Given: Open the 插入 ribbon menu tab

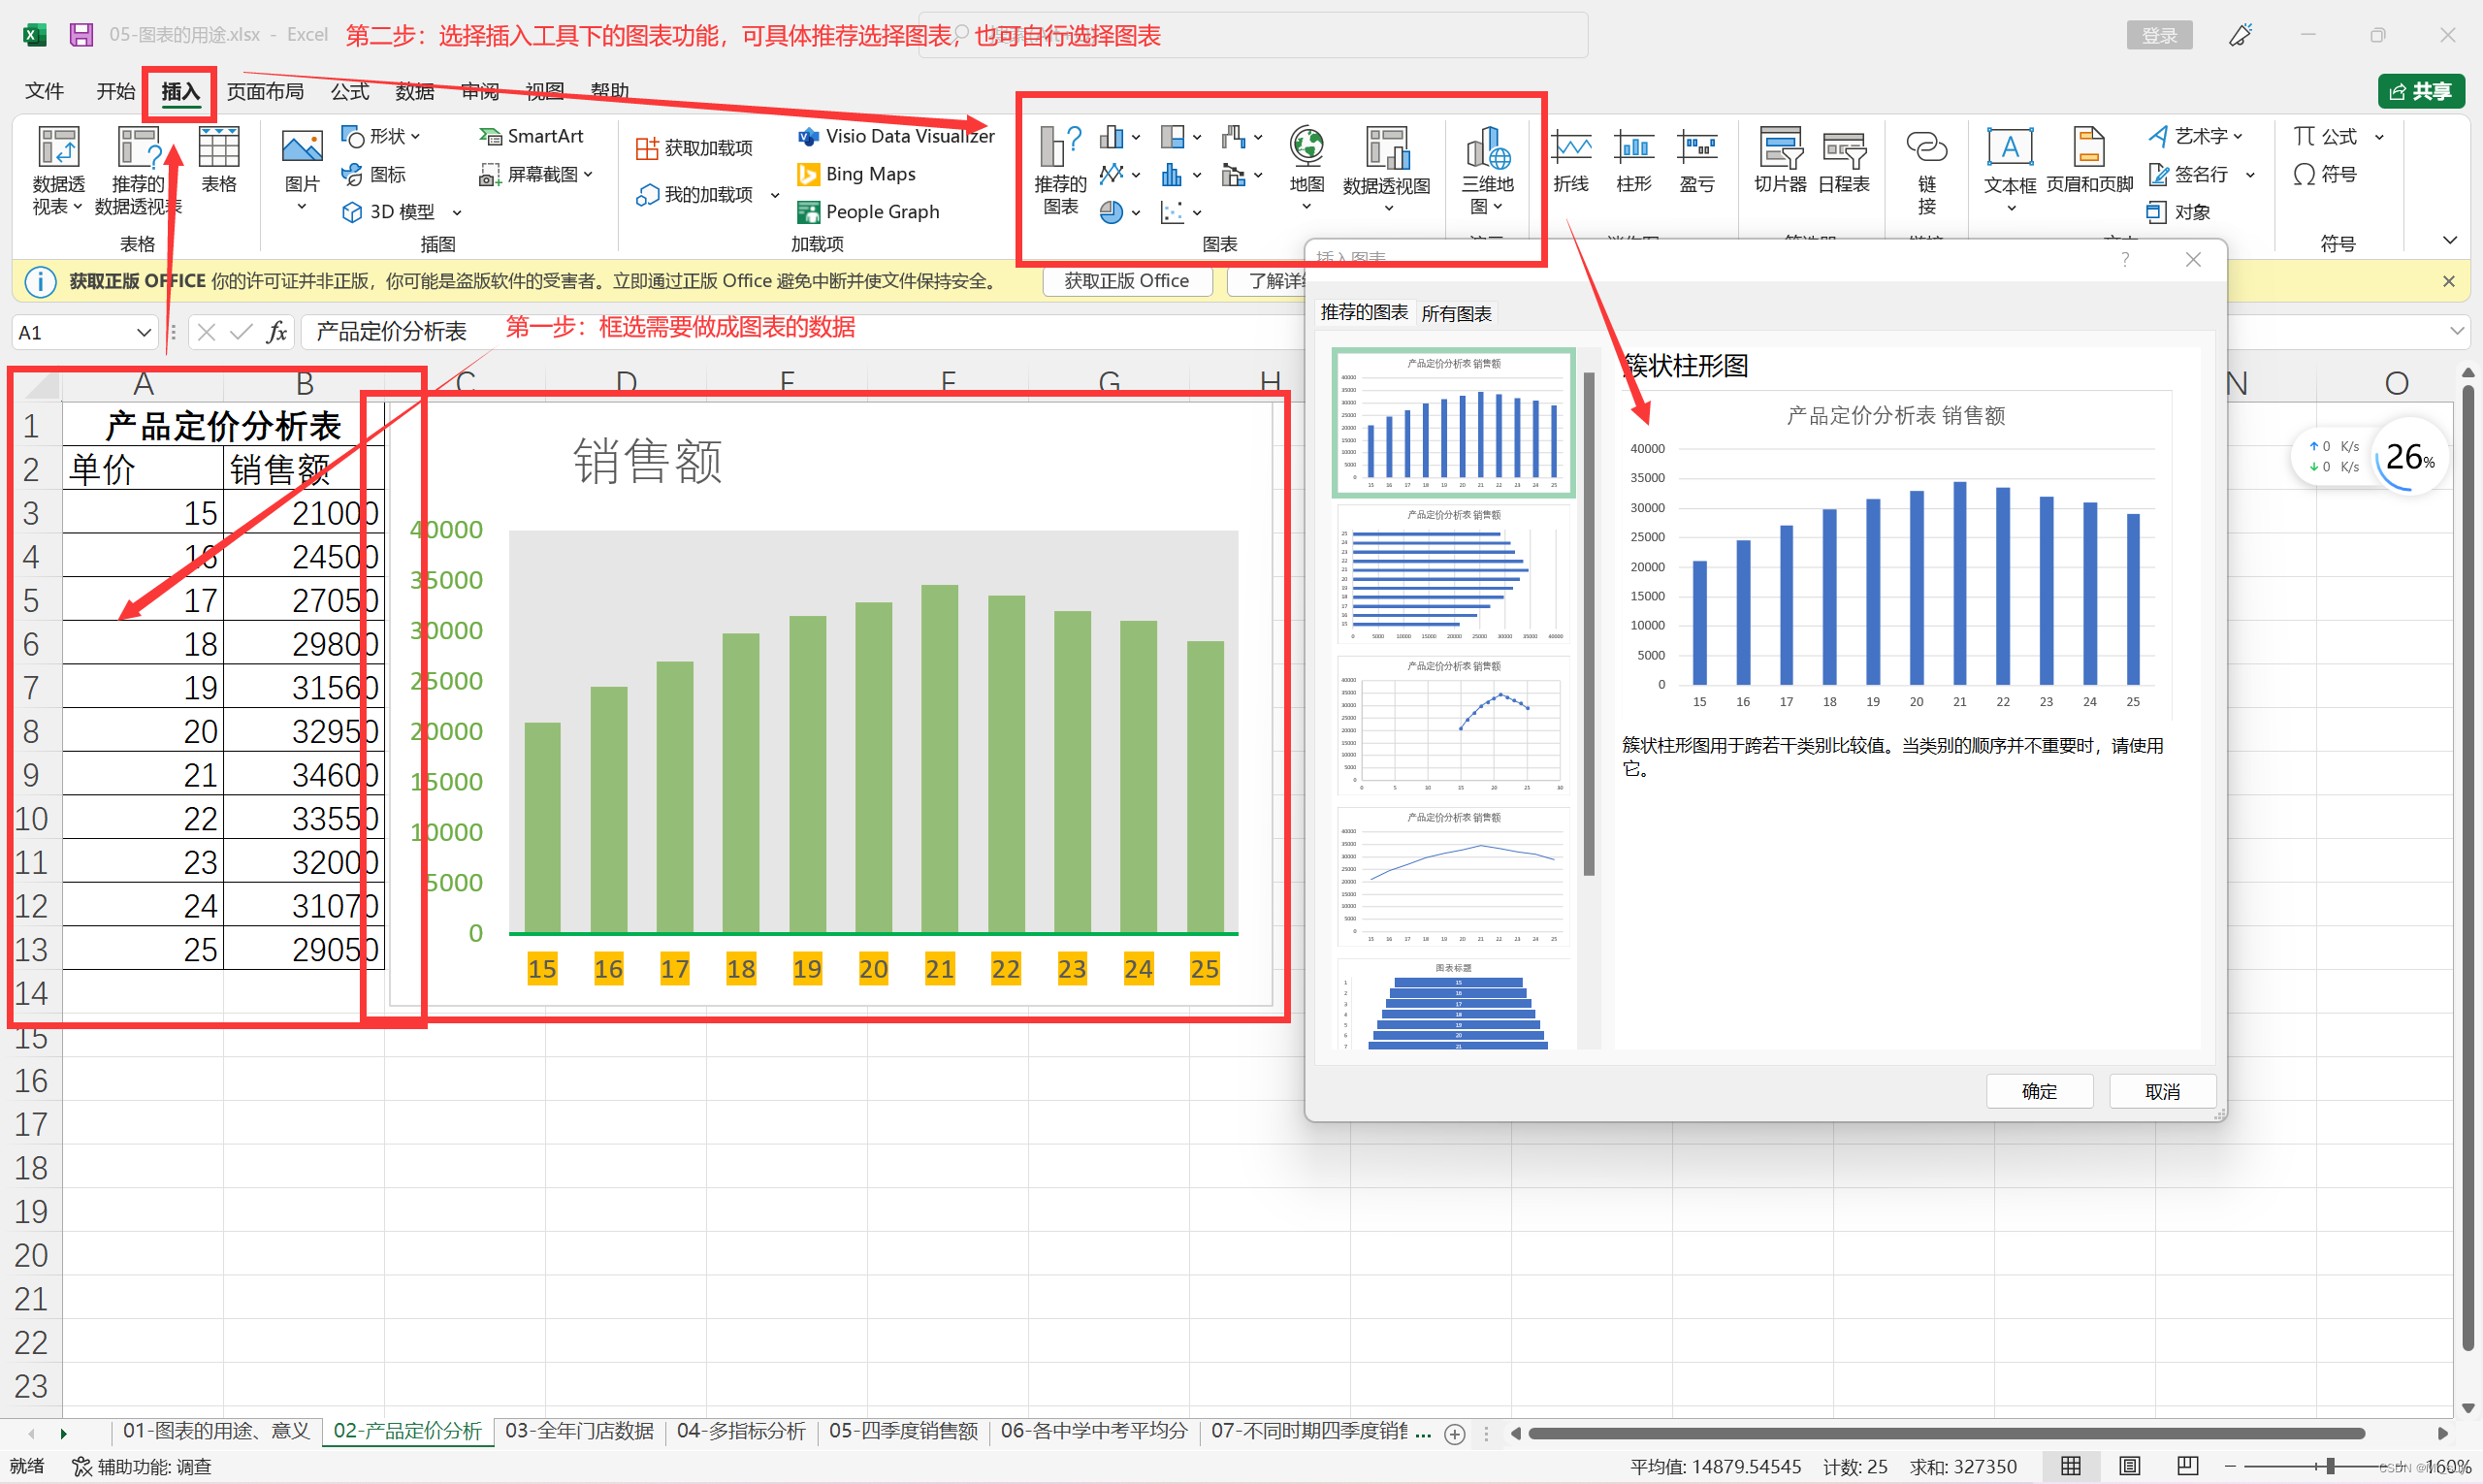Looking at the screenshot, I should pyautogui.click(x=177, y=92).
